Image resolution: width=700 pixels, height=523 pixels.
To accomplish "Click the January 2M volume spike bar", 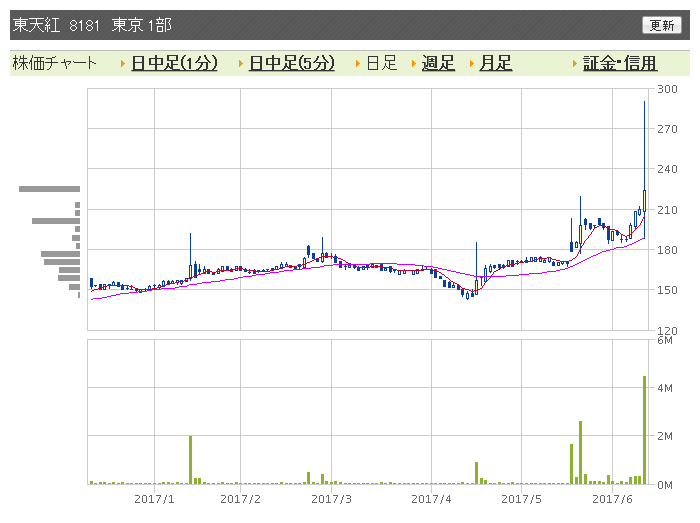I will click(191, 460).
